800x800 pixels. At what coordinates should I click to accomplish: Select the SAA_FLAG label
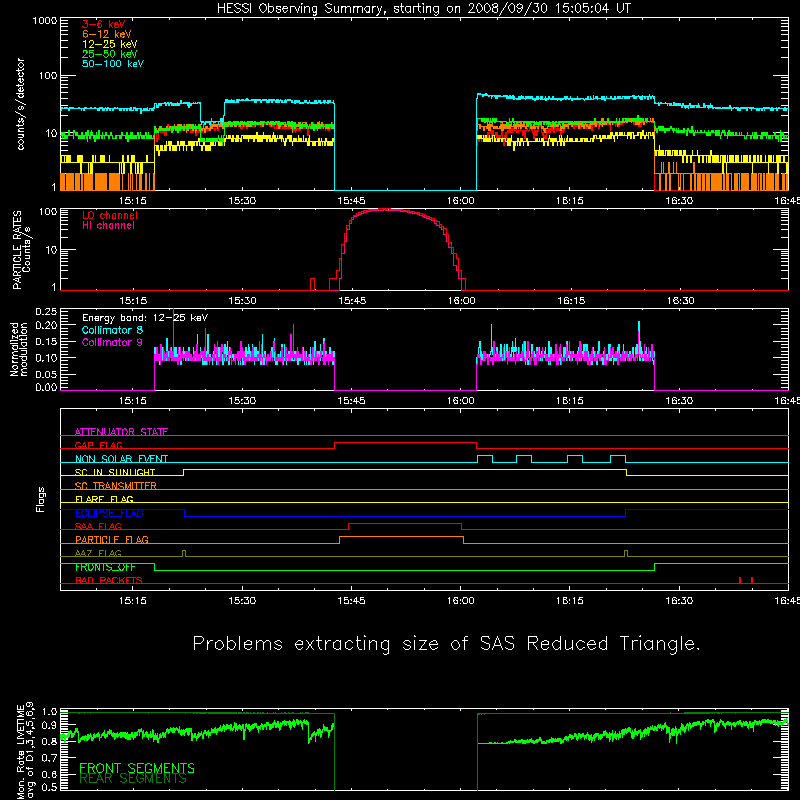click(98, 526)
